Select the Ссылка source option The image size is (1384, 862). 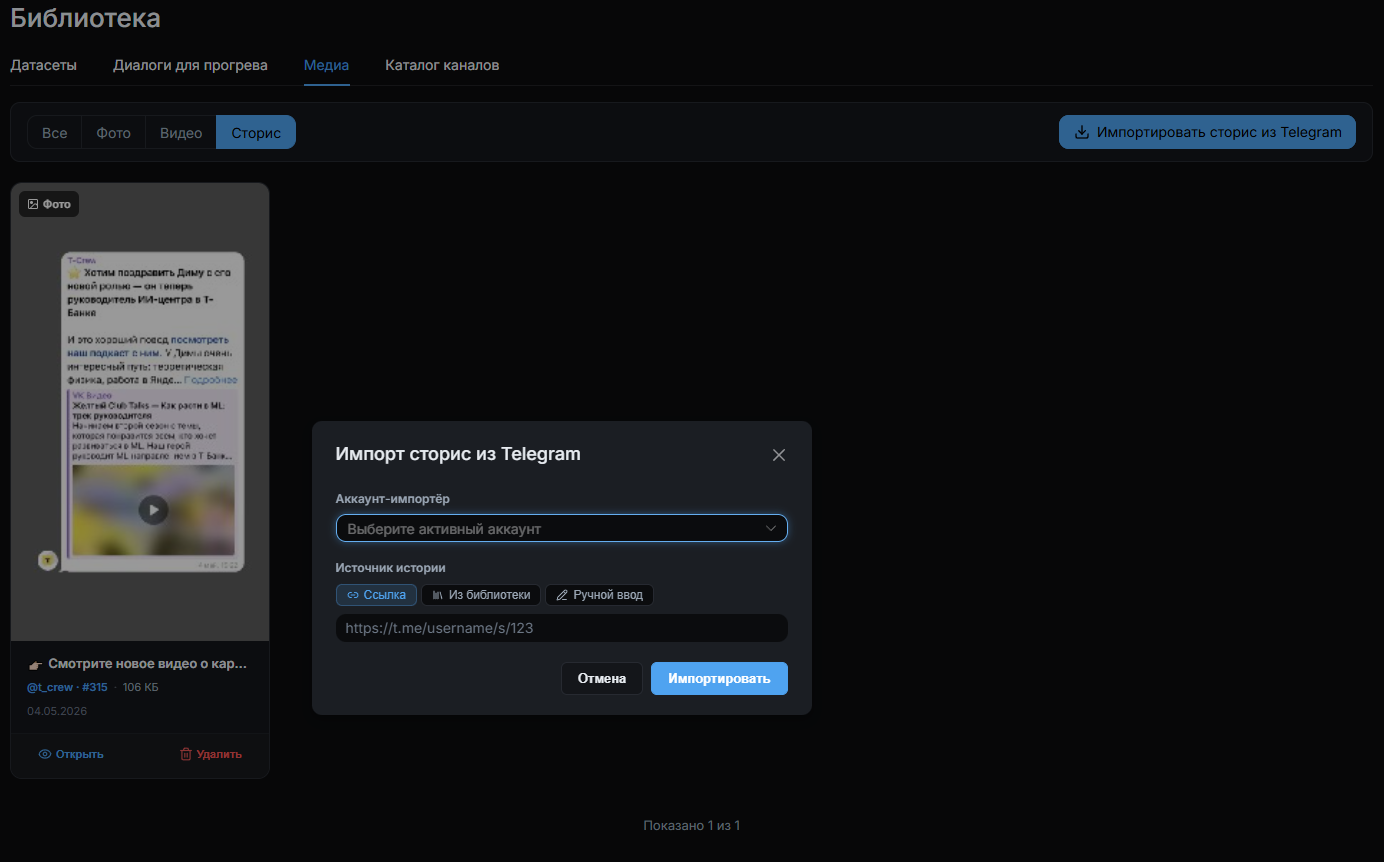click(376, 595)
